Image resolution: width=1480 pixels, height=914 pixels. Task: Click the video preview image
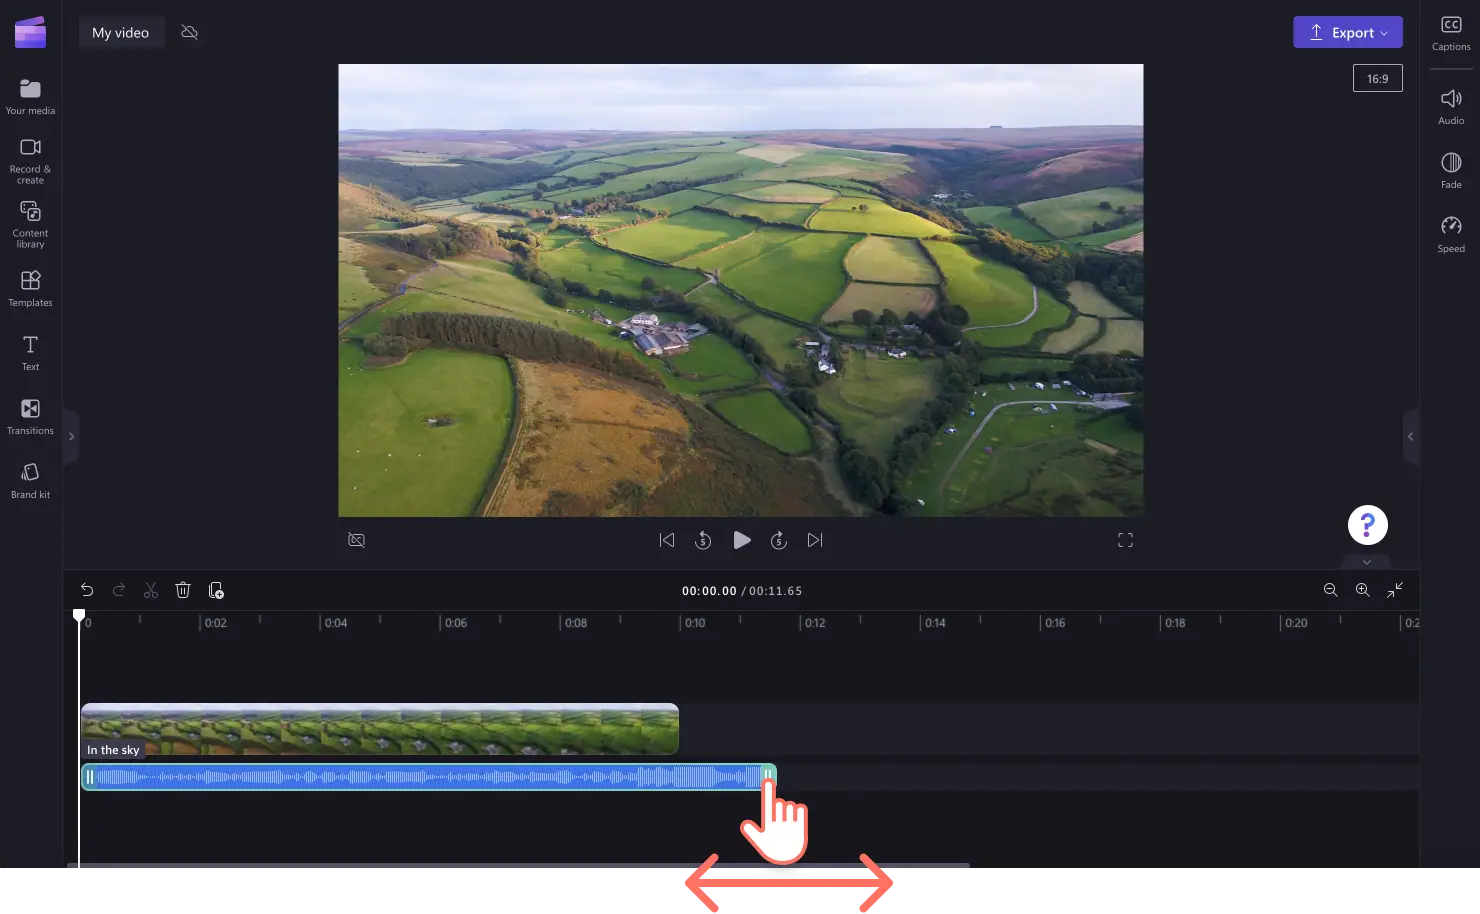741,290
